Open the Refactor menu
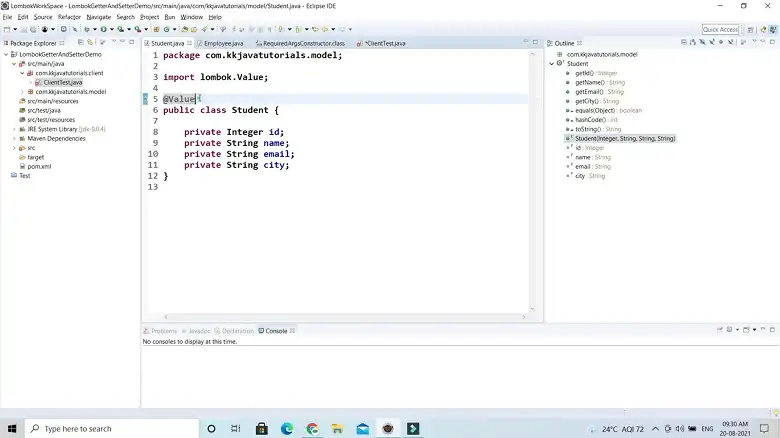Viewport: 780px width, 438px height. point(69,17)
